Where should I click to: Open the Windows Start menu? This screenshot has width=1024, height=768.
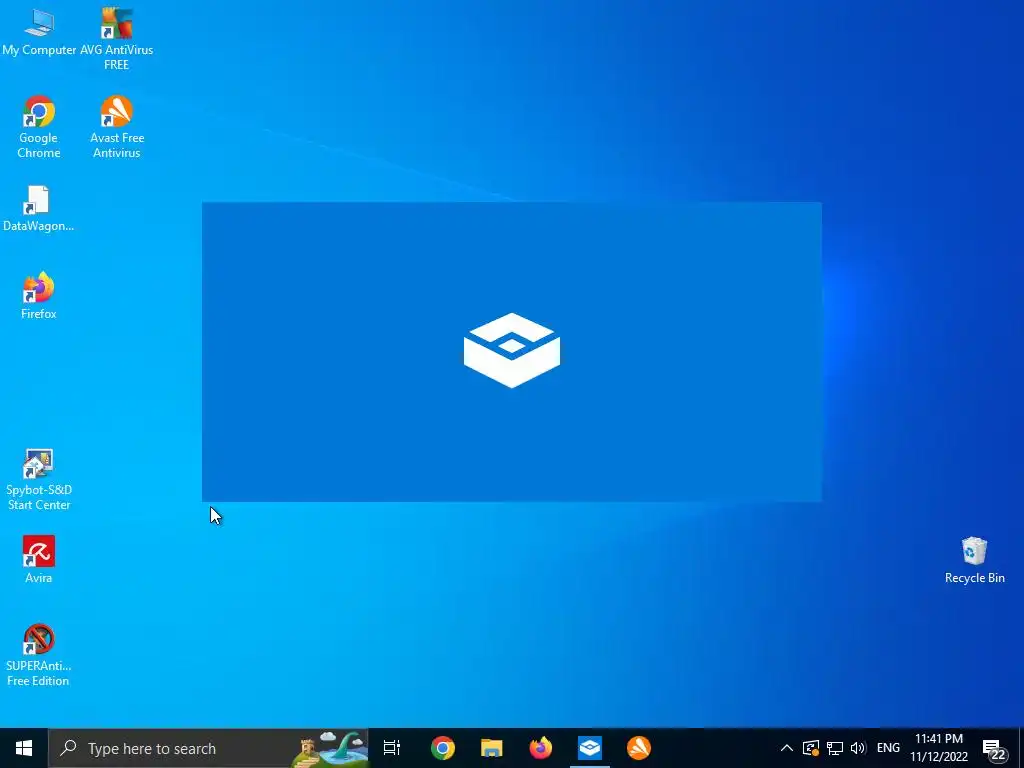(x=24, y=748)
